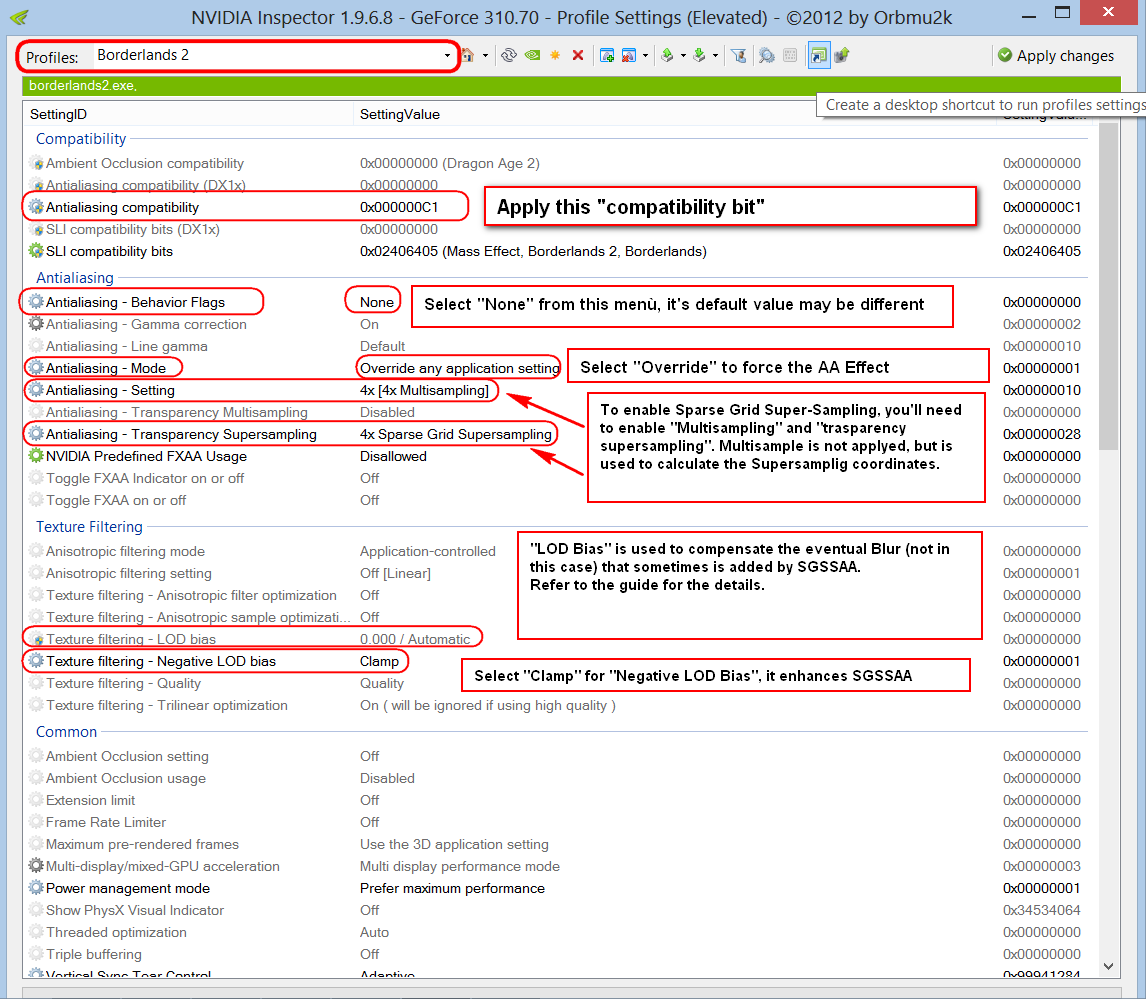Select '4x Sparse Grid Supersampling' value
This screenshot has width=1146, height=999.
click(456, 434)
